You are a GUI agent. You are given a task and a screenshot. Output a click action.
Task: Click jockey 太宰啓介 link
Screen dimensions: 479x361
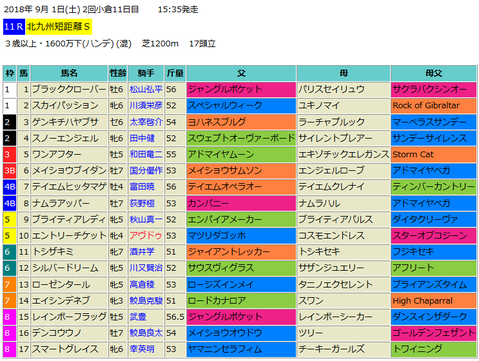click(x=146, y=122)
